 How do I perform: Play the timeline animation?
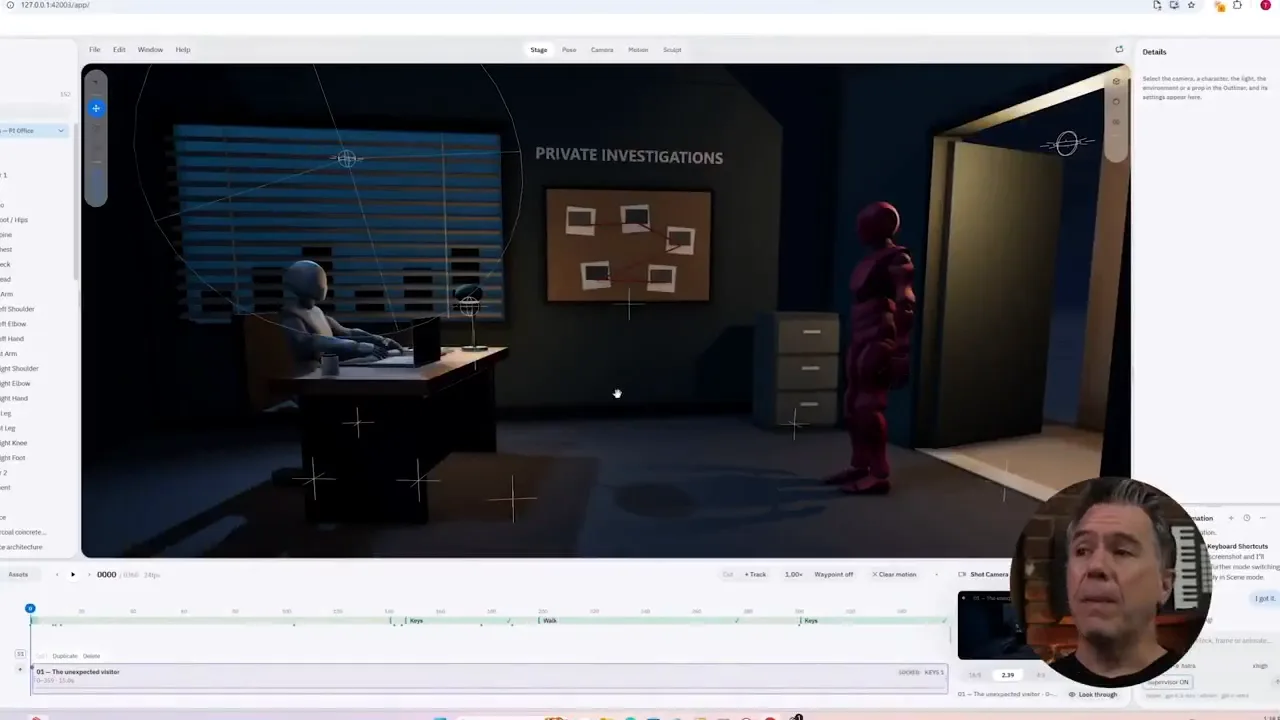click(72, 574)
